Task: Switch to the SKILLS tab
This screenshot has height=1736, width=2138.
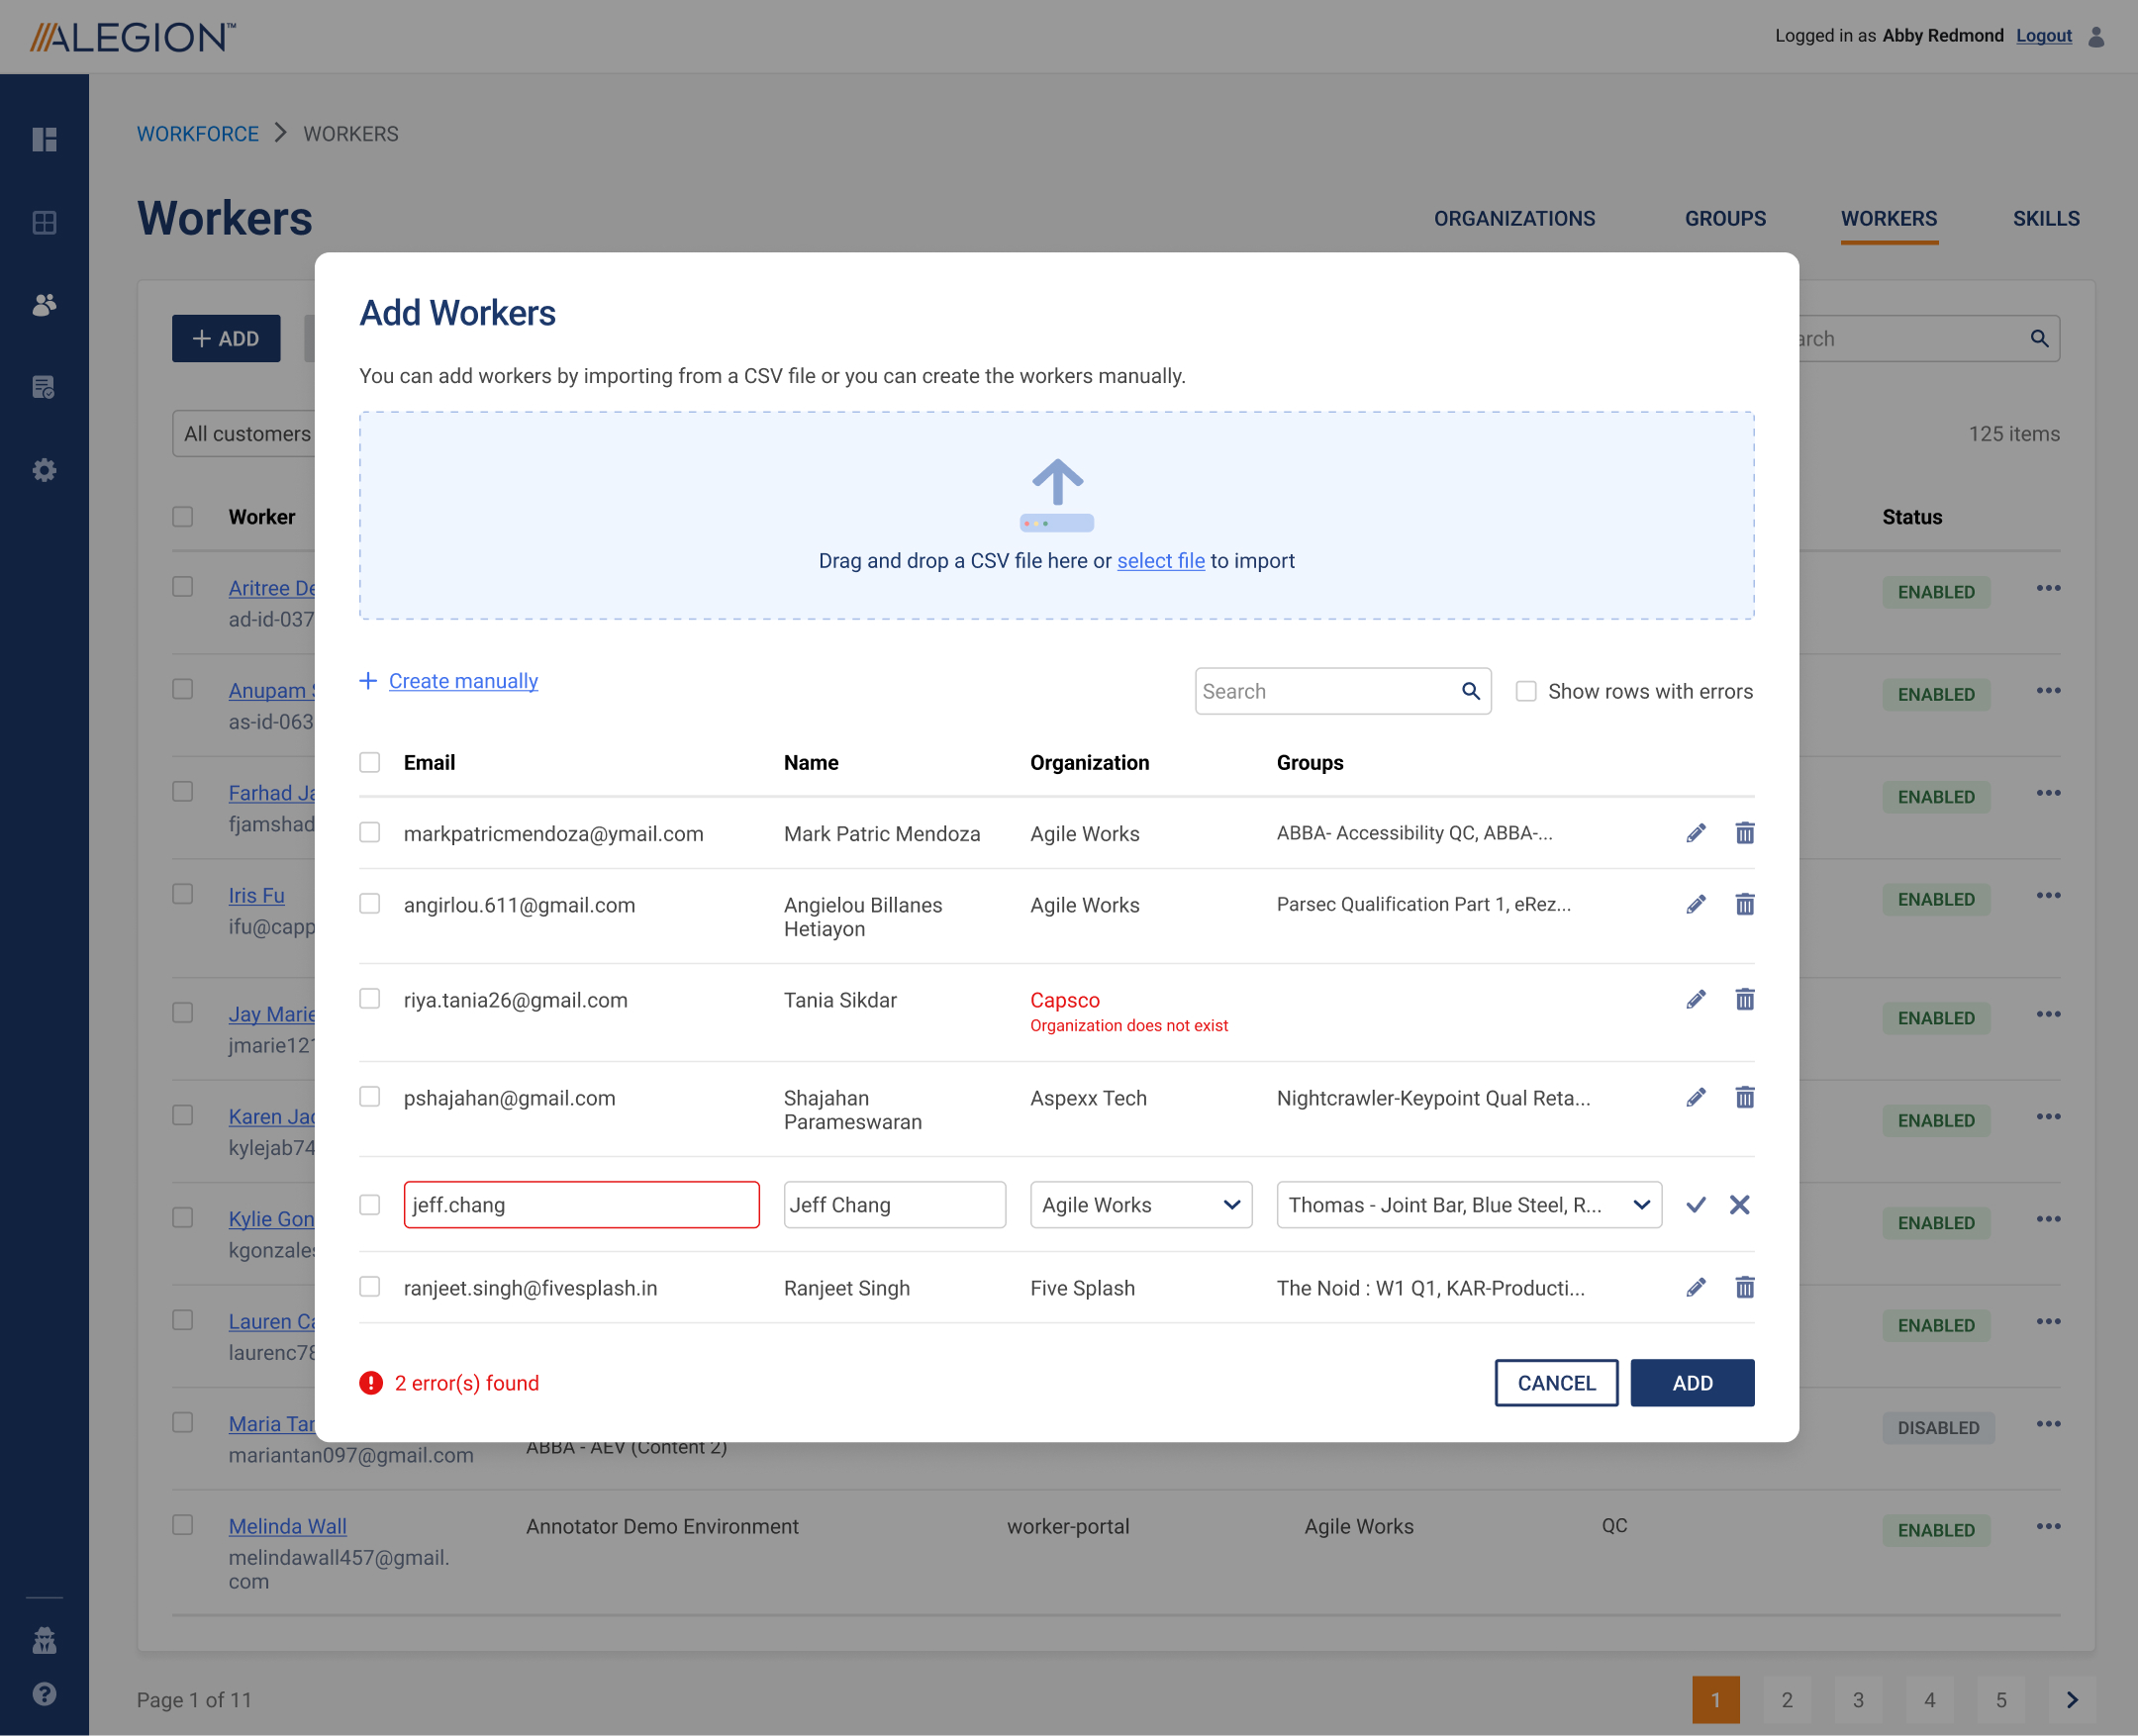Action: pos(2046,218)
